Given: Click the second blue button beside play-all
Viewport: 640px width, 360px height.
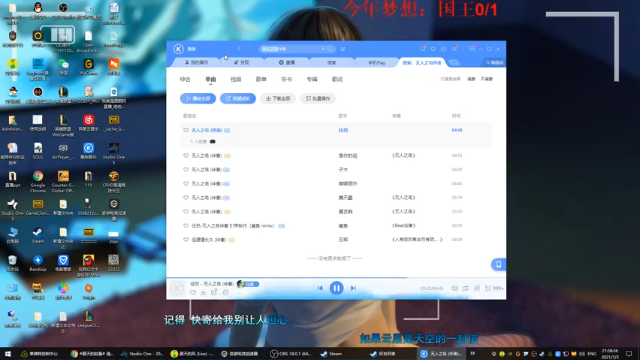Looking at the screenshot, I should tap(238, 98).
